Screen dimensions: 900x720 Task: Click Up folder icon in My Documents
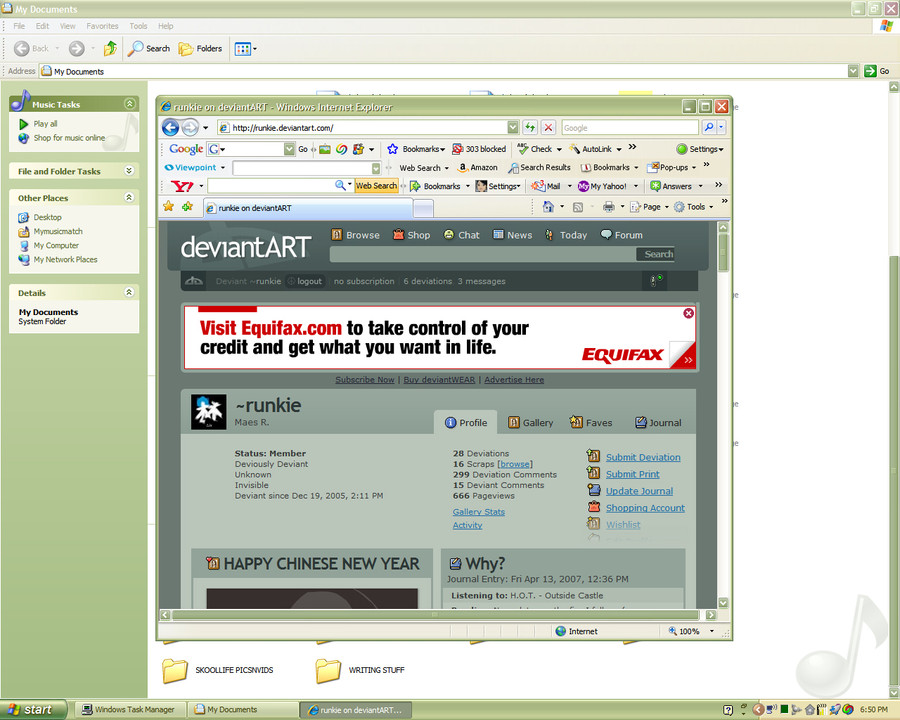coord(110,49)
